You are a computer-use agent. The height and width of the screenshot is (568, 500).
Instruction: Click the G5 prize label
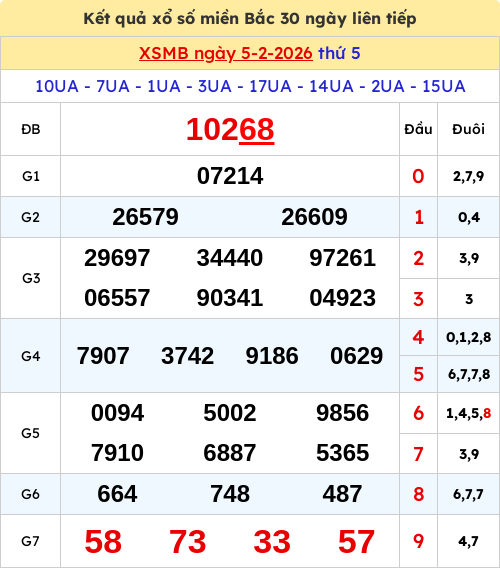tap(31, 433)
